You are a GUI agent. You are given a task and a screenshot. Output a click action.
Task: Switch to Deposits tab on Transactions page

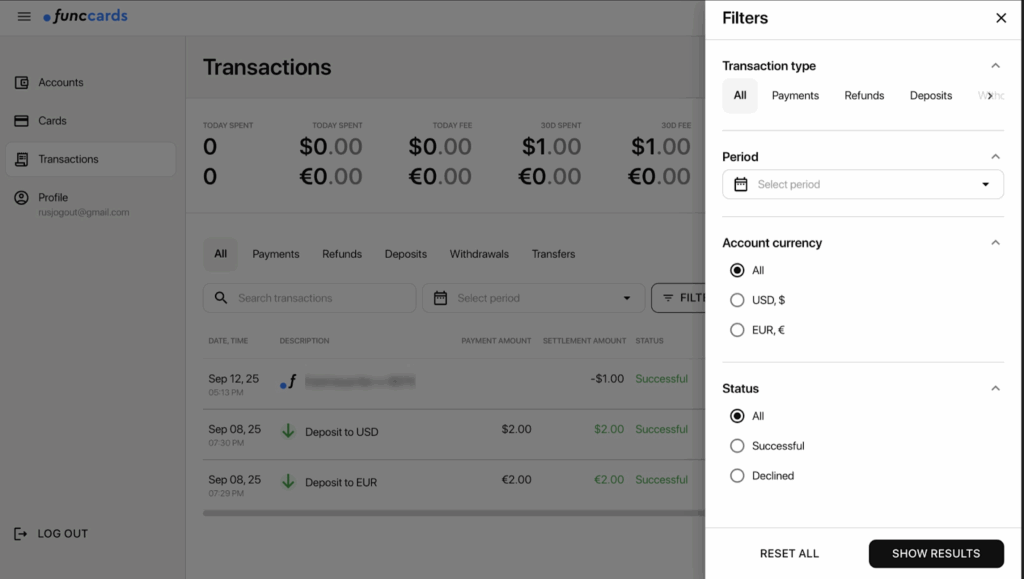406,254
